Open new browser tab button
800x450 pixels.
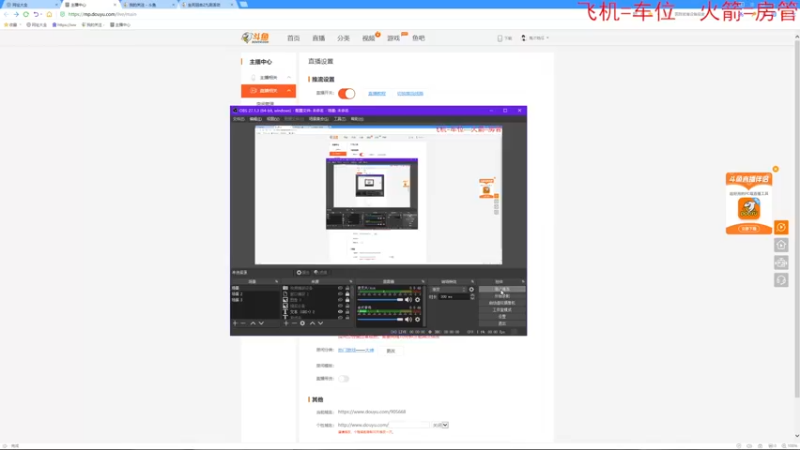pos(244,4)
